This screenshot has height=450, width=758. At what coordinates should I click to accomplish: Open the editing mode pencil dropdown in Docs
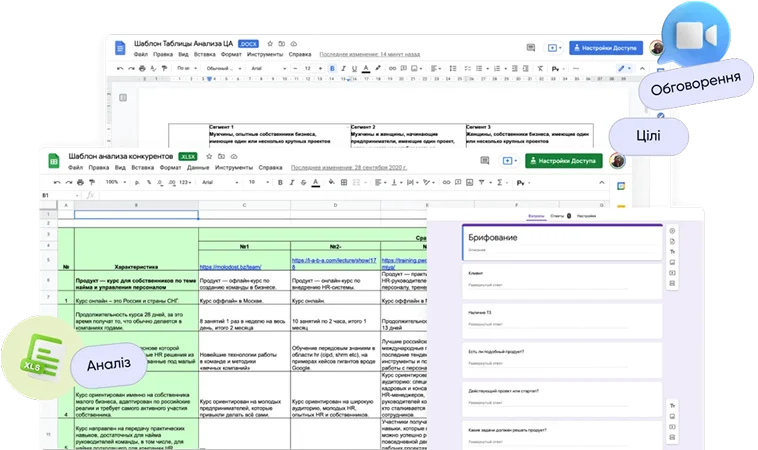tap(625, 69)
